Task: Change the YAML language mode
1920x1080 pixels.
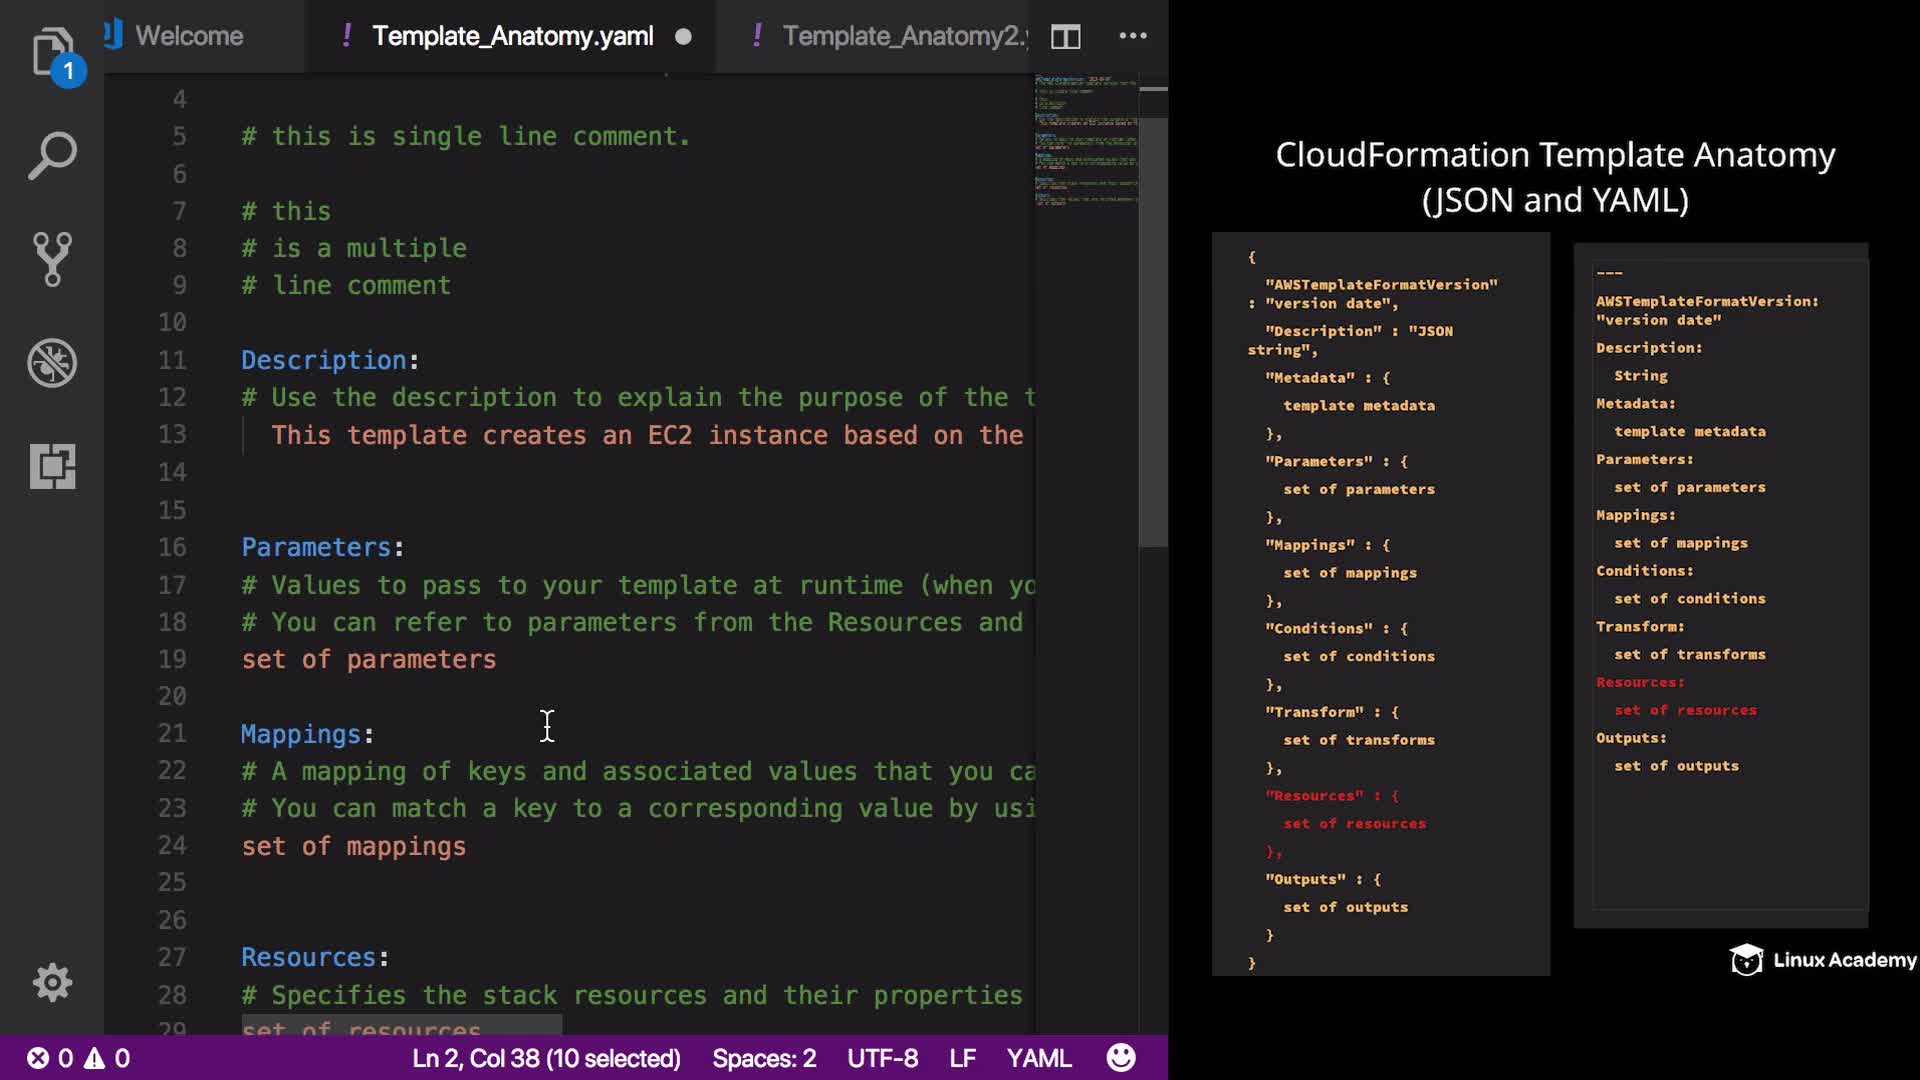Action: click(x=1038, y=1058)
